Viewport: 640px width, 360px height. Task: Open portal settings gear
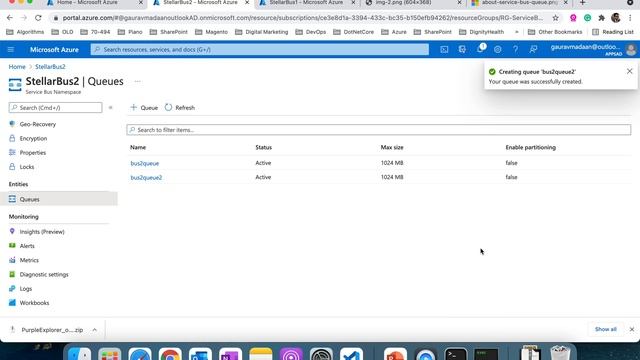pyautogui.click(x=498, y=49)
